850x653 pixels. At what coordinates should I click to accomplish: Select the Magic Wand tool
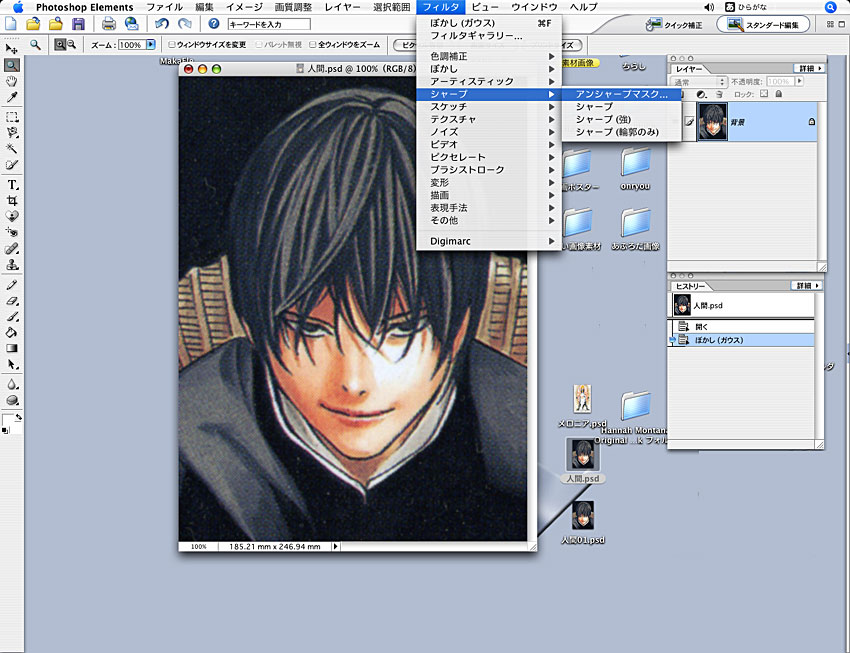11,148
